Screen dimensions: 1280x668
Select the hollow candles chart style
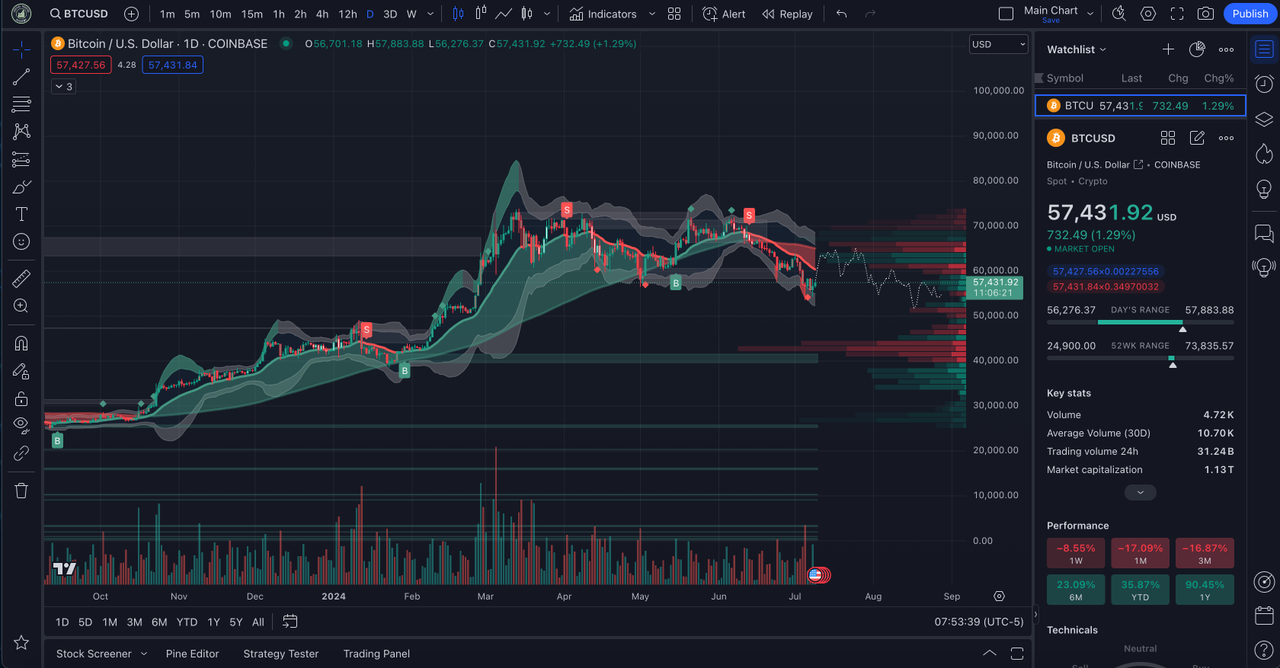click(x=481, y=14)
